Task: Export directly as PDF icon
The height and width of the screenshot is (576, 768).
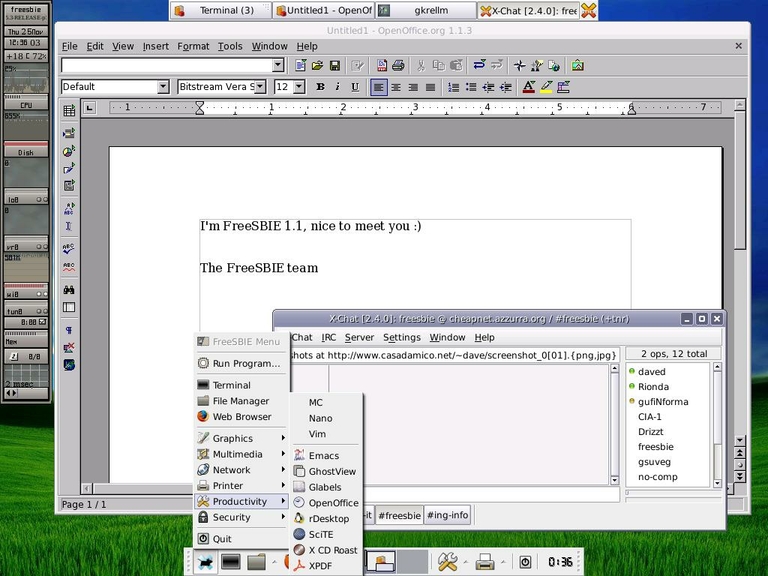Action: click(382, 65)
